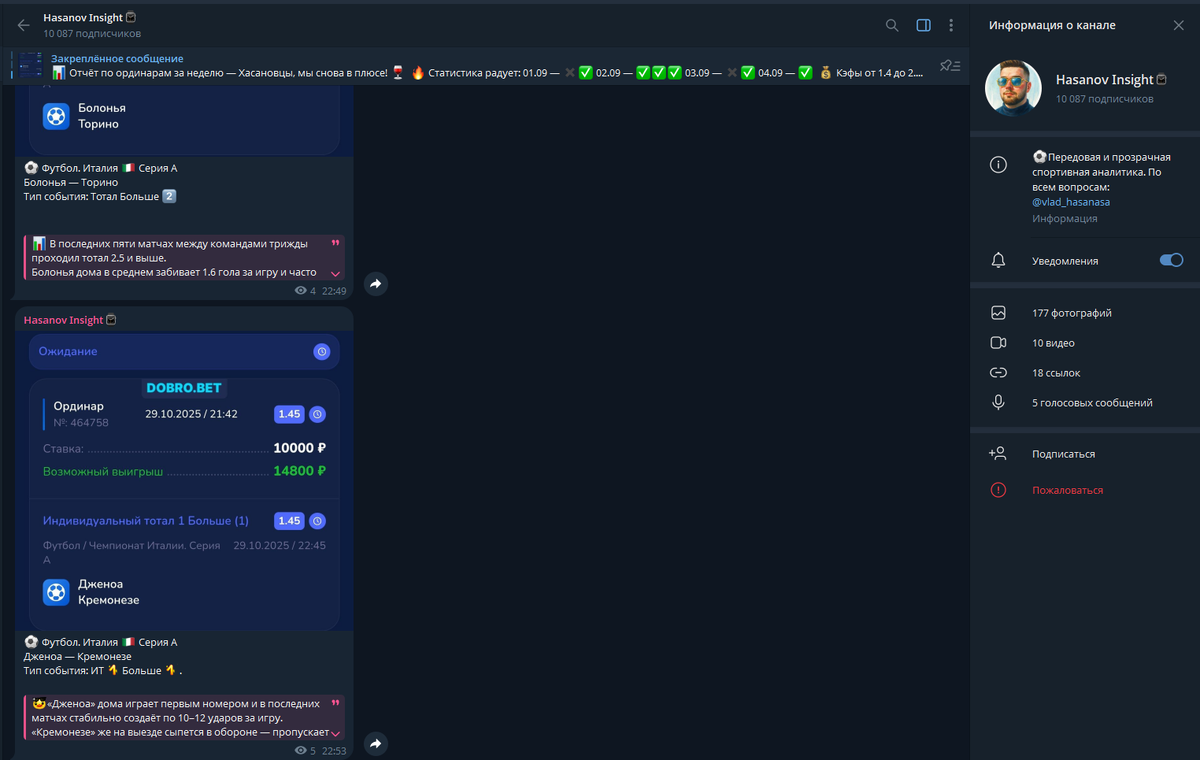Click the pinned message thumbnail preview

tap(30, 66)
